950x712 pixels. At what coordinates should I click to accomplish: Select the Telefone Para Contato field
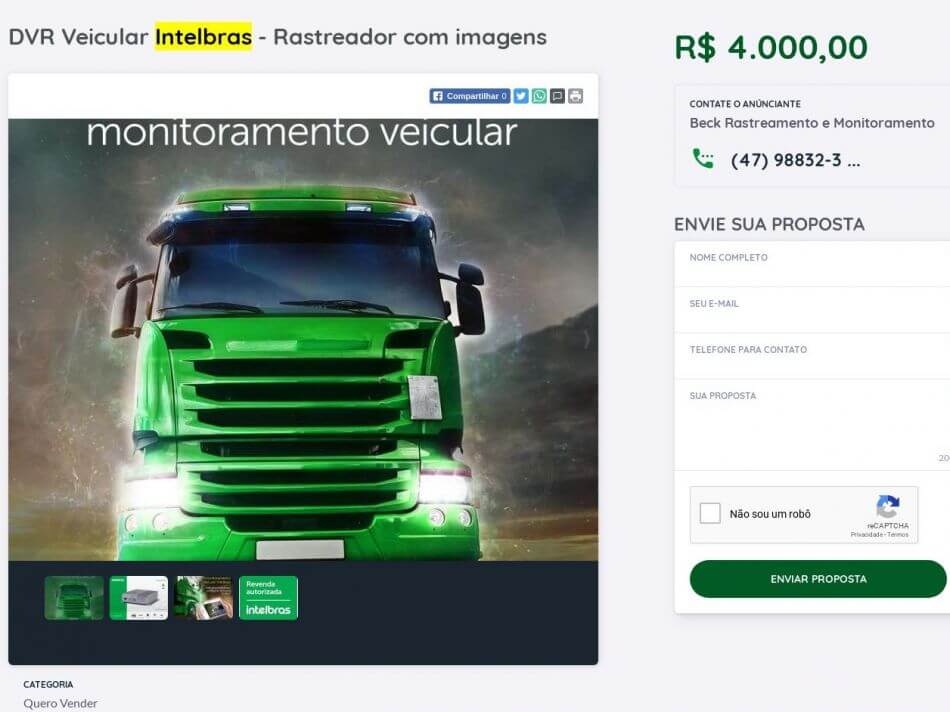812,356
